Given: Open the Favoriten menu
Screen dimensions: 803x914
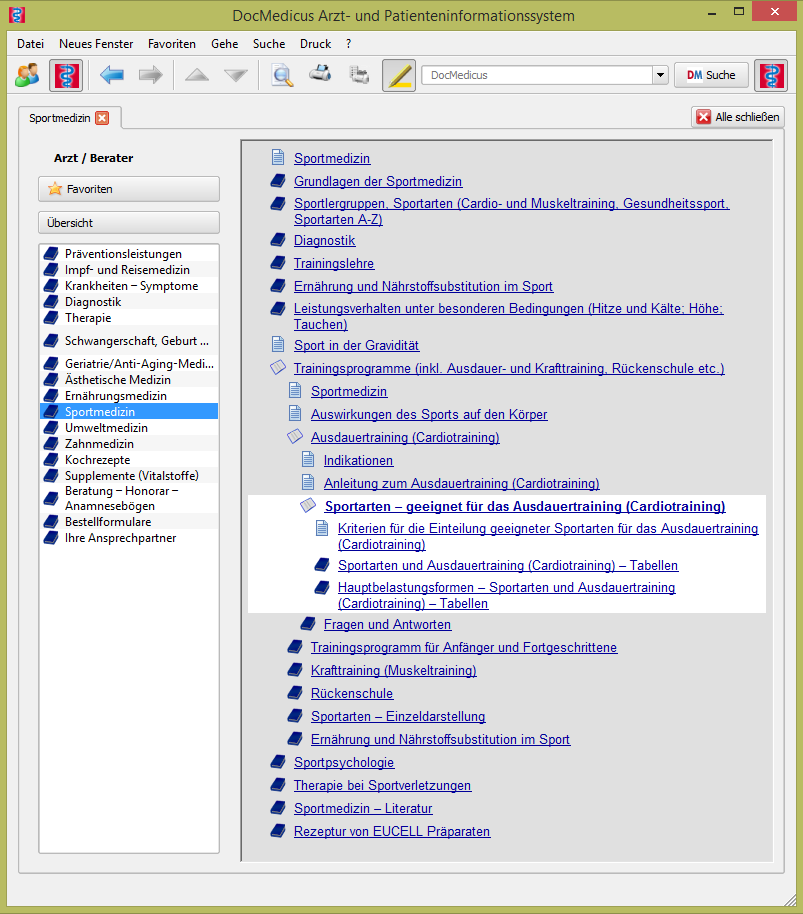Looking at the screenshot, I should point(172,44).
